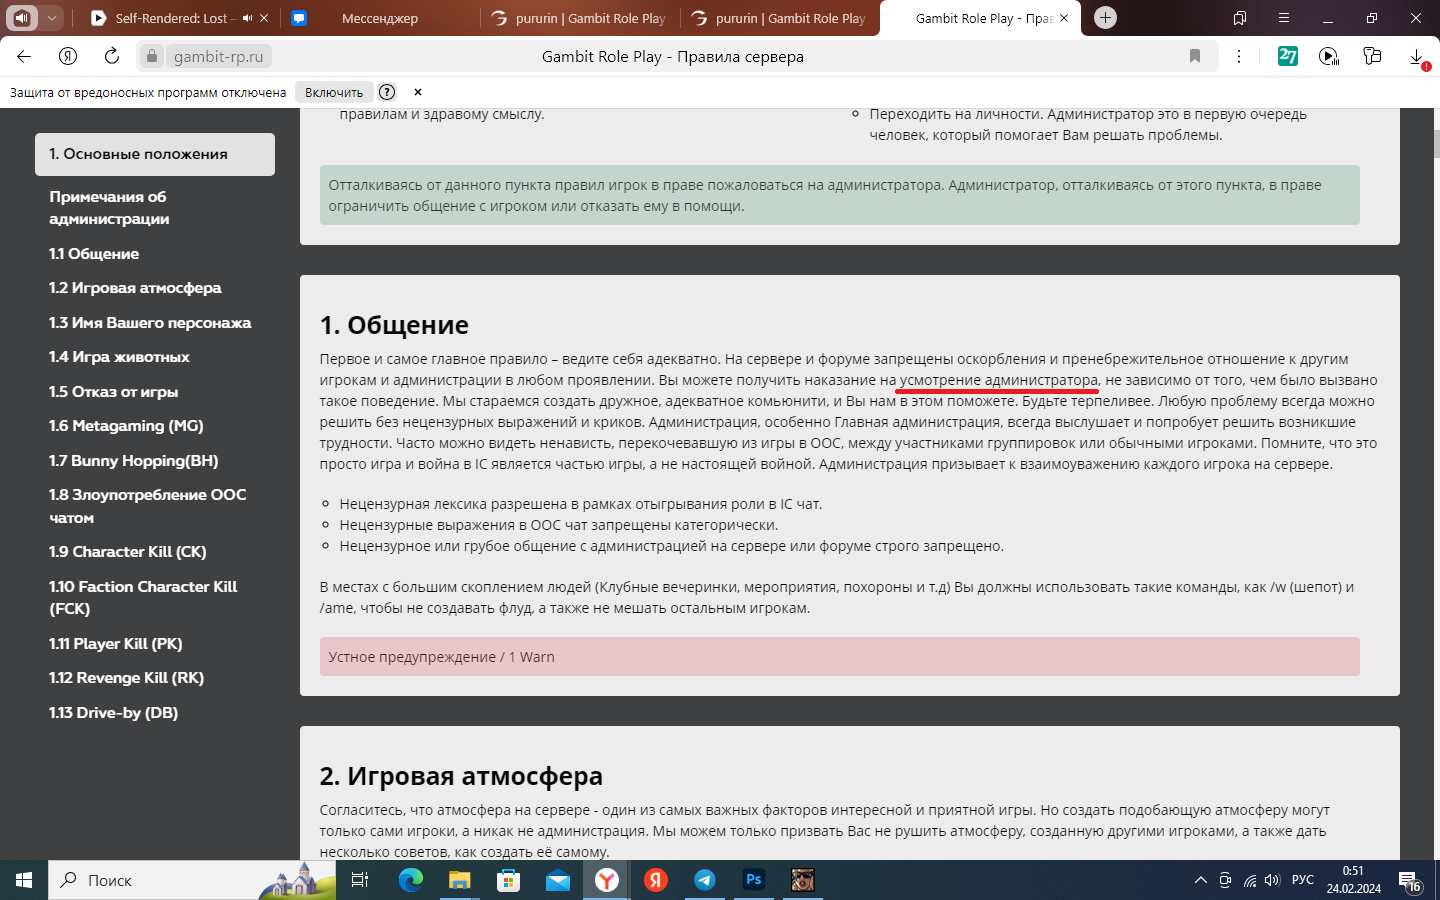Click the gambit-rp.ru address field

[x=218, y=56]
